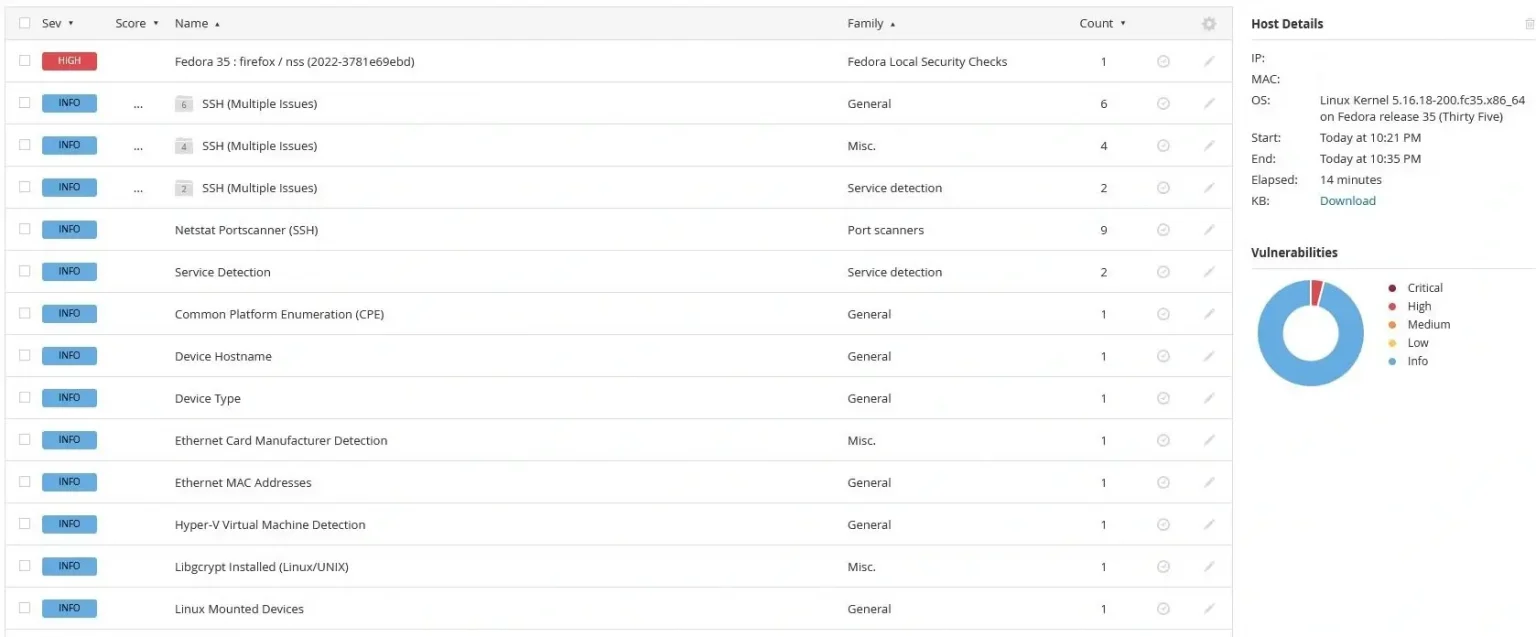Viewport: 1536px width, 637px height.
Task: Click the pencil edit icon for Fedora 35 row
Action: (x=1209, y=62)
